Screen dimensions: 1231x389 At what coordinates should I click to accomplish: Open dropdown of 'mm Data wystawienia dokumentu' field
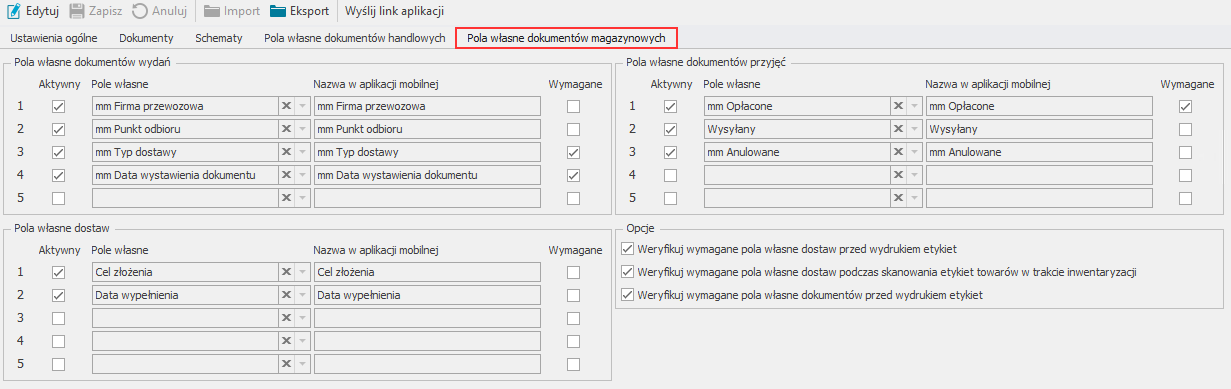coord(303,175)
